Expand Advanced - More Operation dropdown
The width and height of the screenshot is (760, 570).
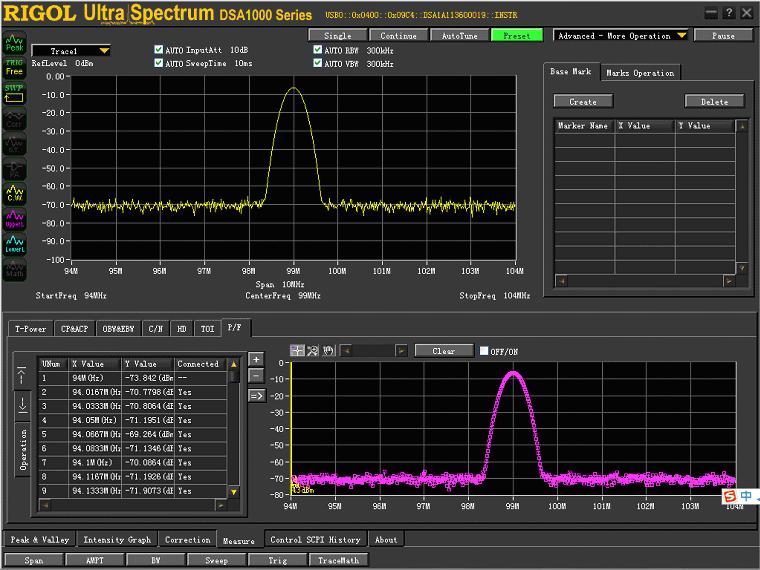pyautogui.click(x=681, y=35)
